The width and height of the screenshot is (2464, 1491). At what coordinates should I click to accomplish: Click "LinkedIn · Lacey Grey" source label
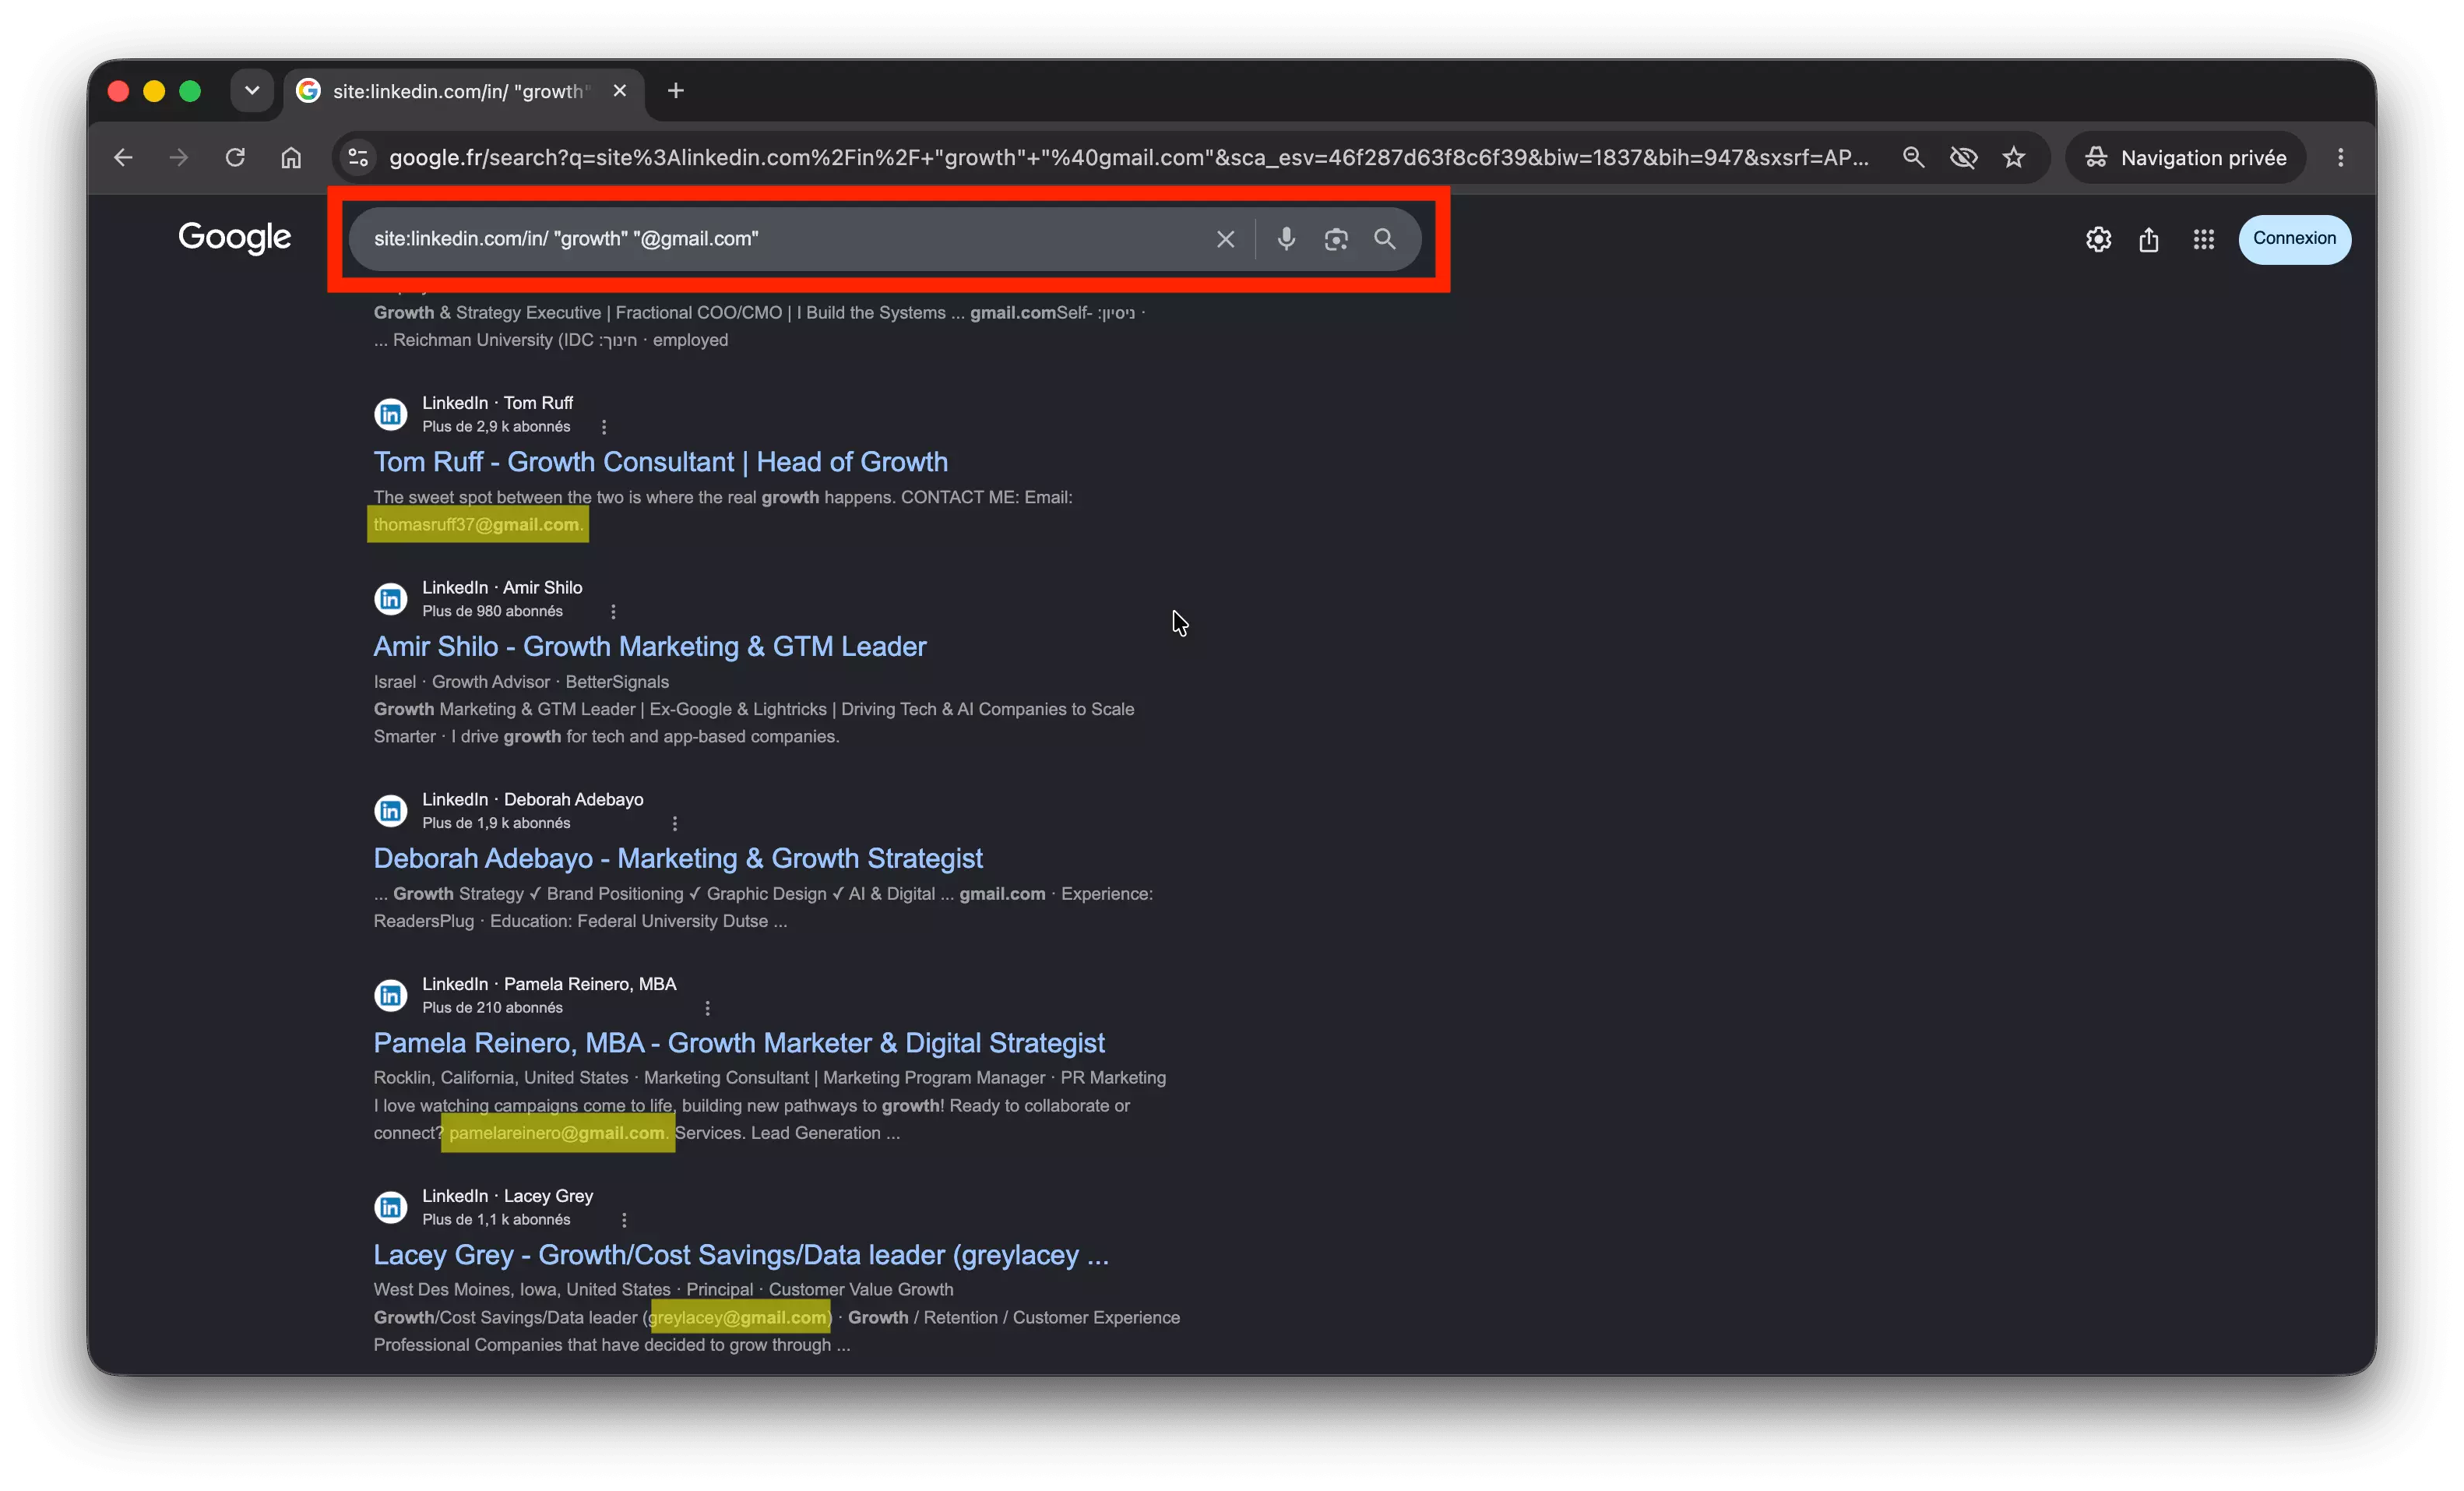(507, 1196)
